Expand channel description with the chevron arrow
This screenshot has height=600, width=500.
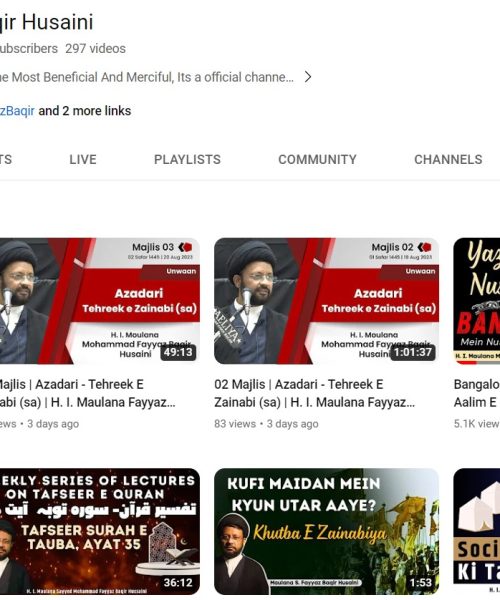(x=308, y=77)
